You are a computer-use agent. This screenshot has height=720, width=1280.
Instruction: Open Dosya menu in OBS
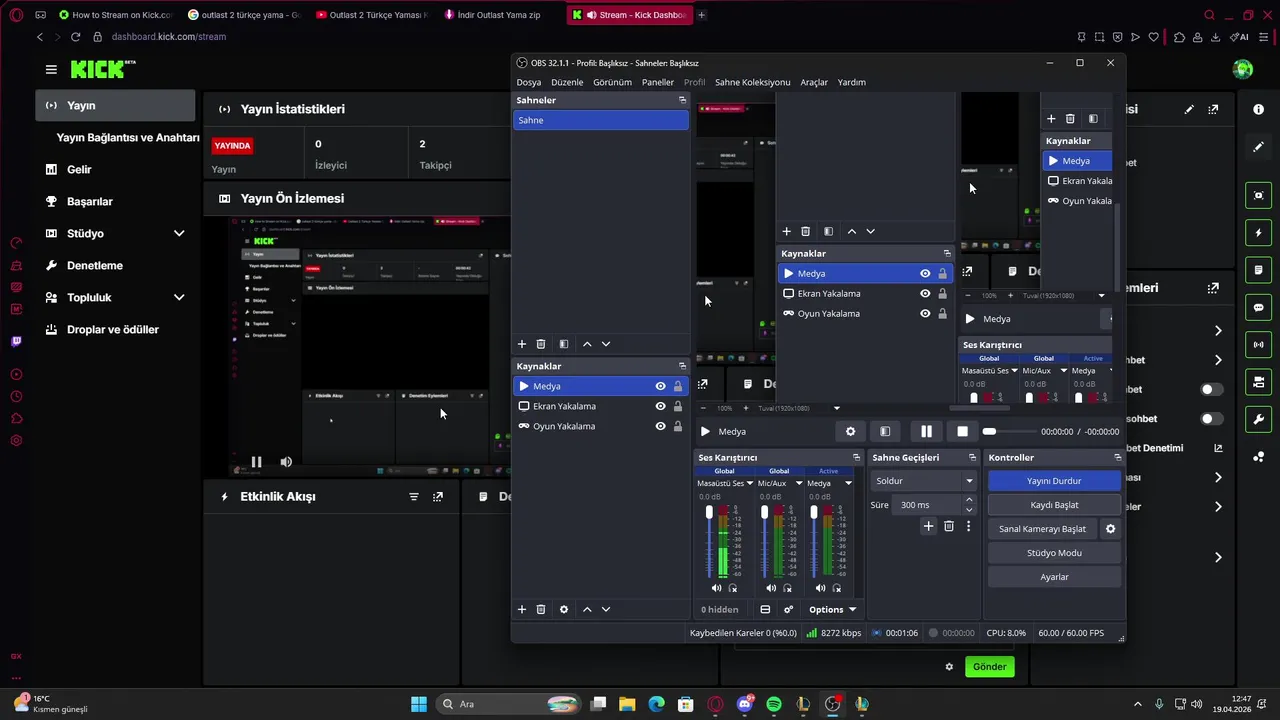pyautogui.click(x=528, y=82)
